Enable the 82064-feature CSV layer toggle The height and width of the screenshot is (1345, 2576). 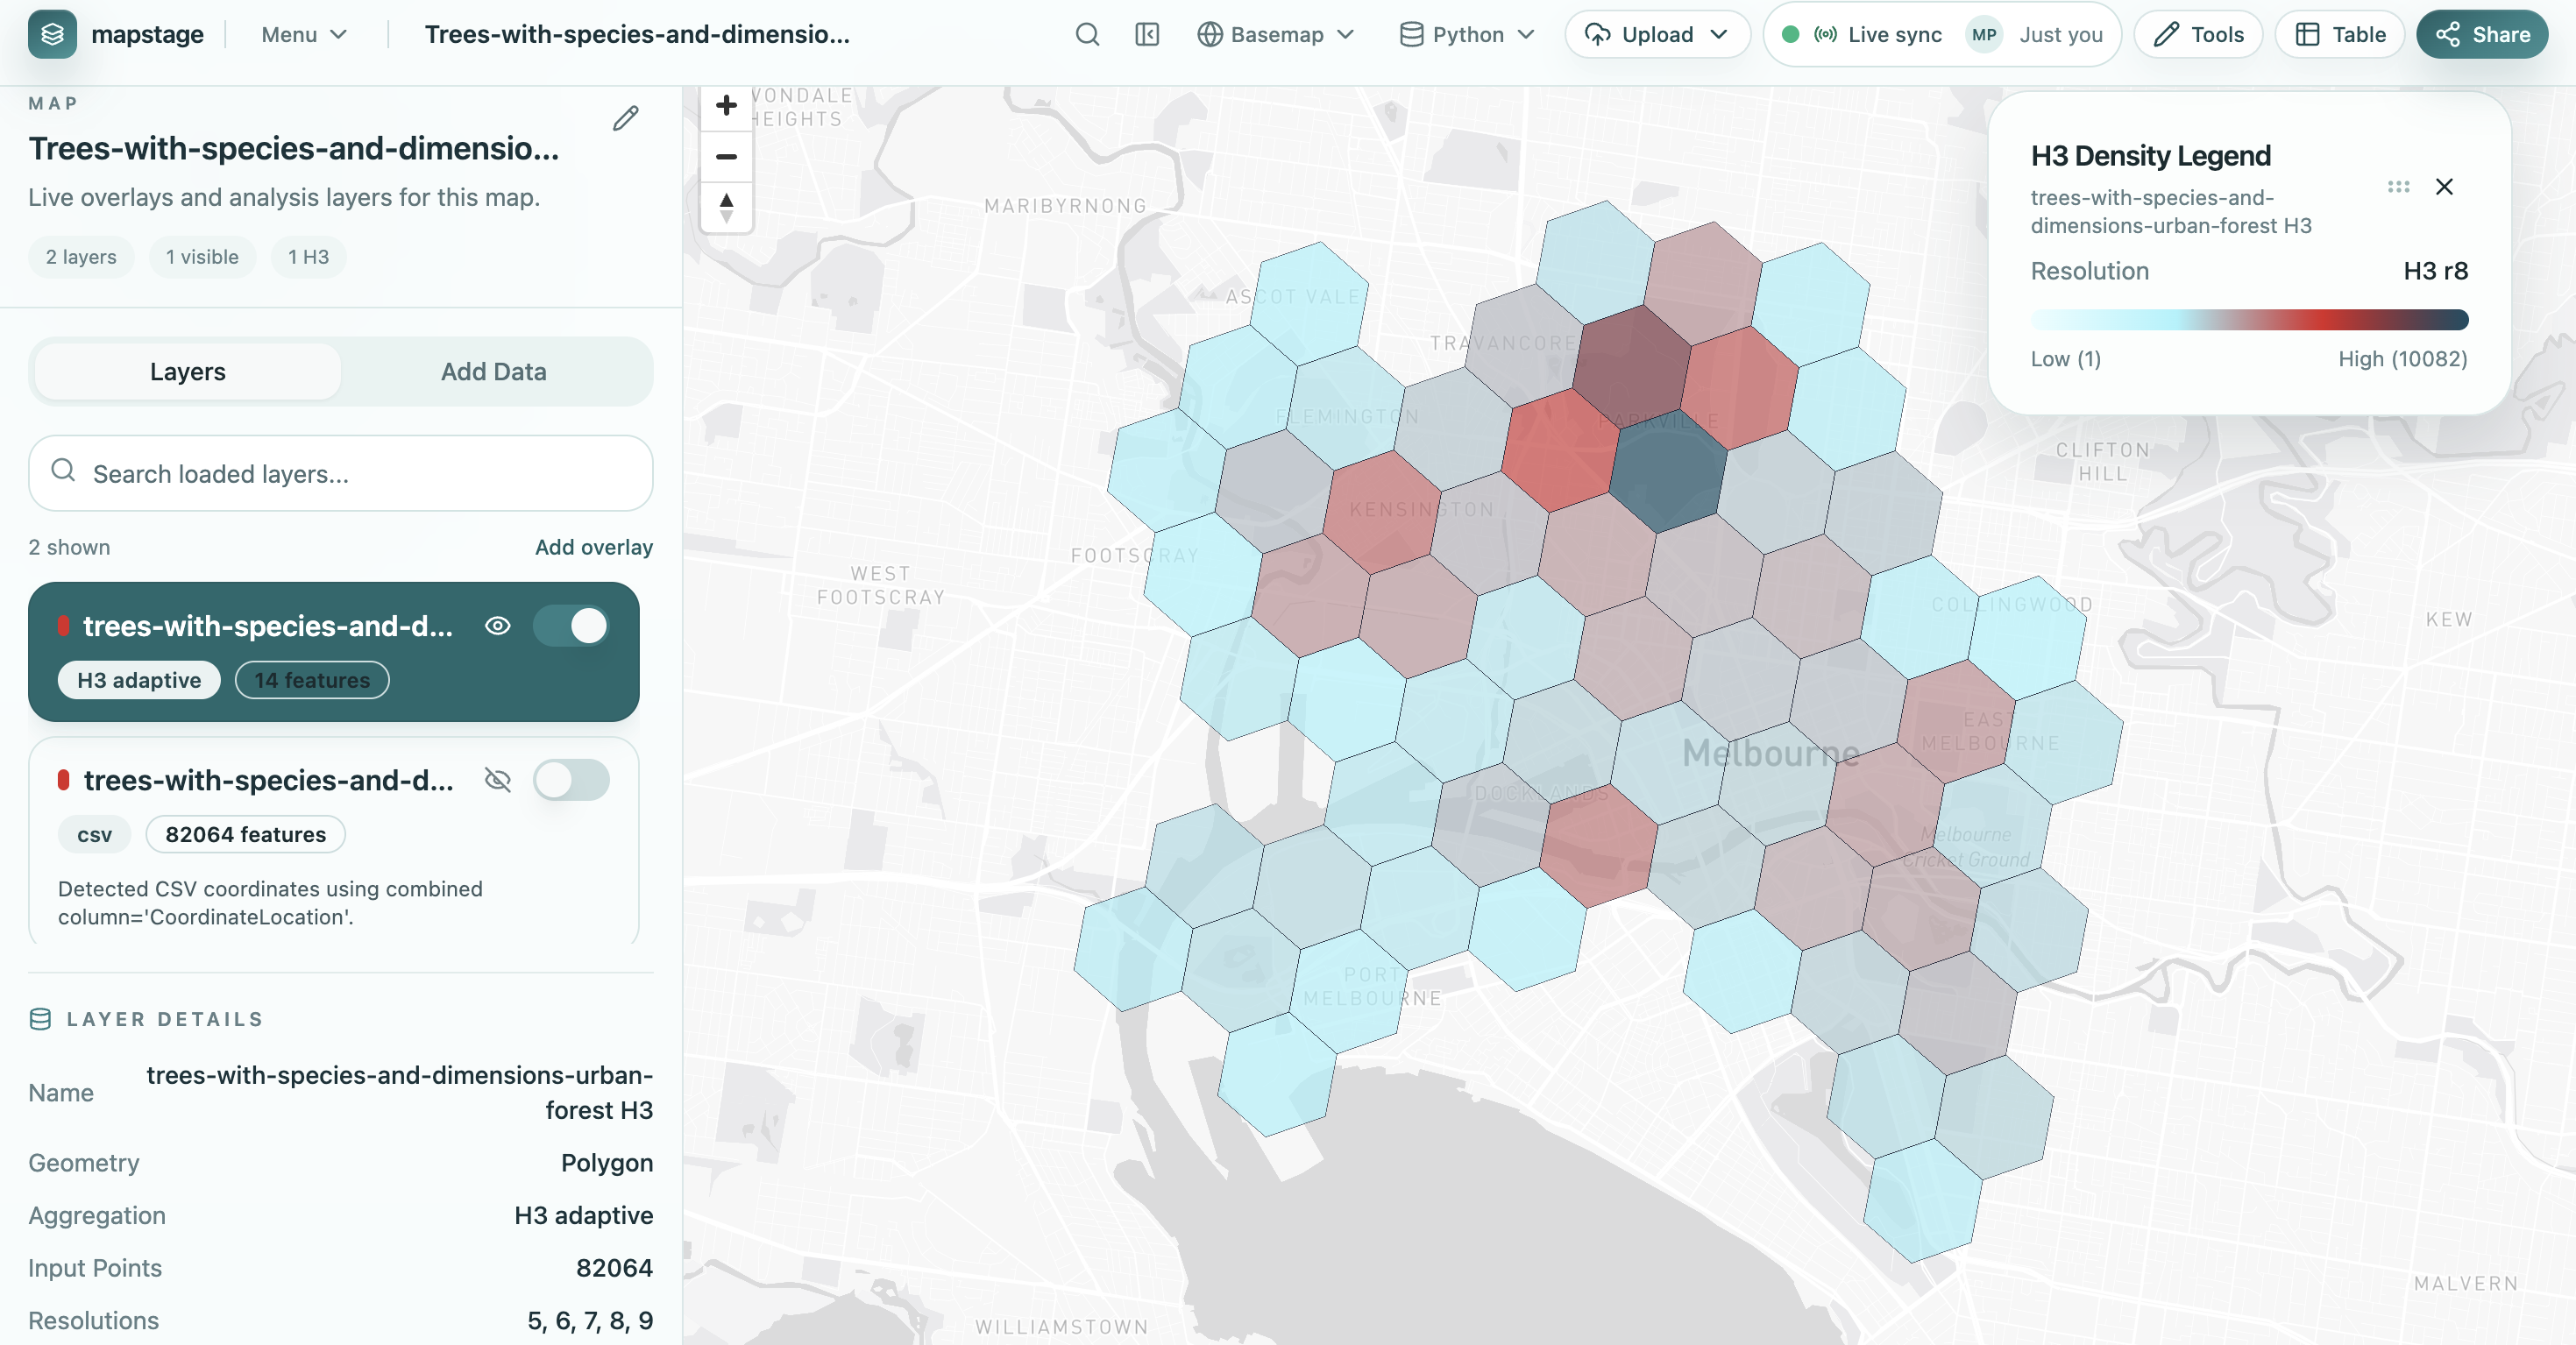pyautogui.click(x=571, y=781)
